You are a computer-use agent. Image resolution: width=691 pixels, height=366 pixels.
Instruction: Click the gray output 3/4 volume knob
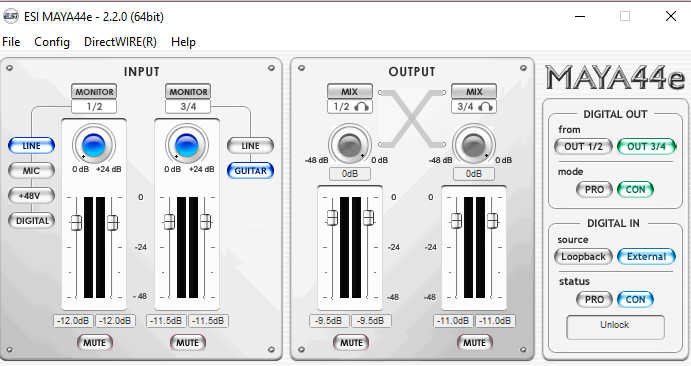[x=474, y=145]
